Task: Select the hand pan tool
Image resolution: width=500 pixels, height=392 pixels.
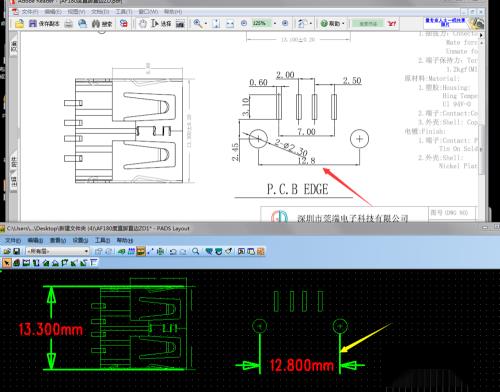Action: click(x=143, y=24)
